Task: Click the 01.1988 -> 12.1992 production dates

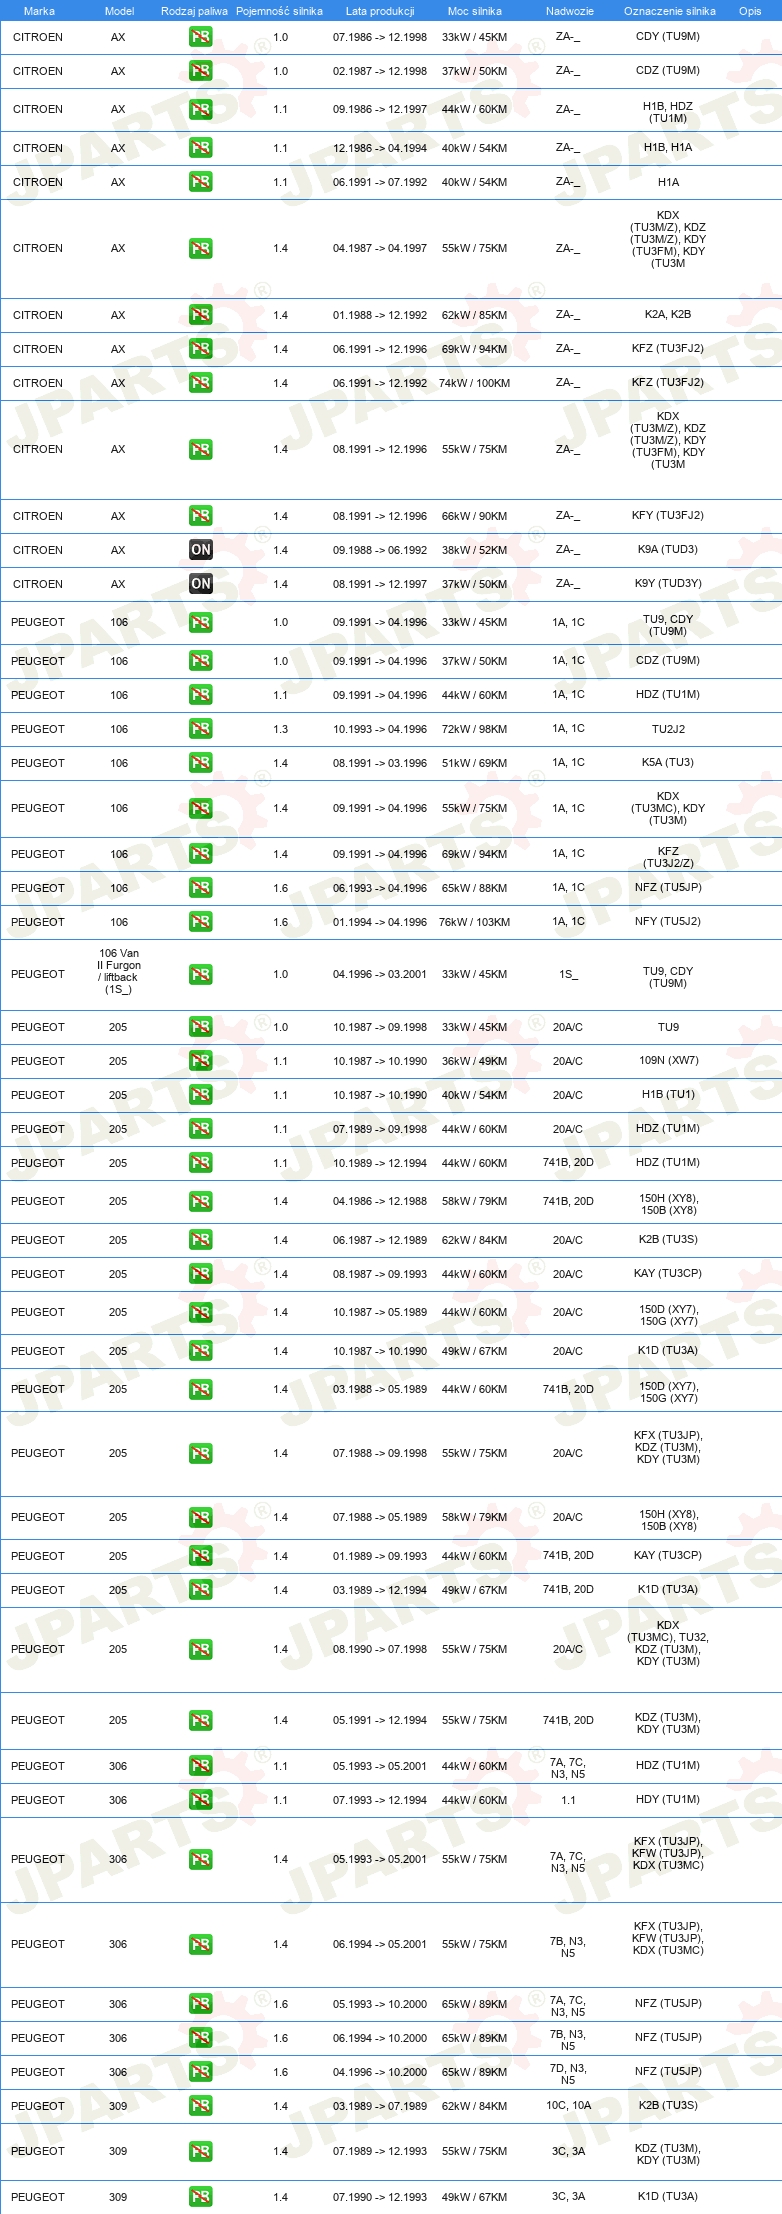Action: coord(380,315)
